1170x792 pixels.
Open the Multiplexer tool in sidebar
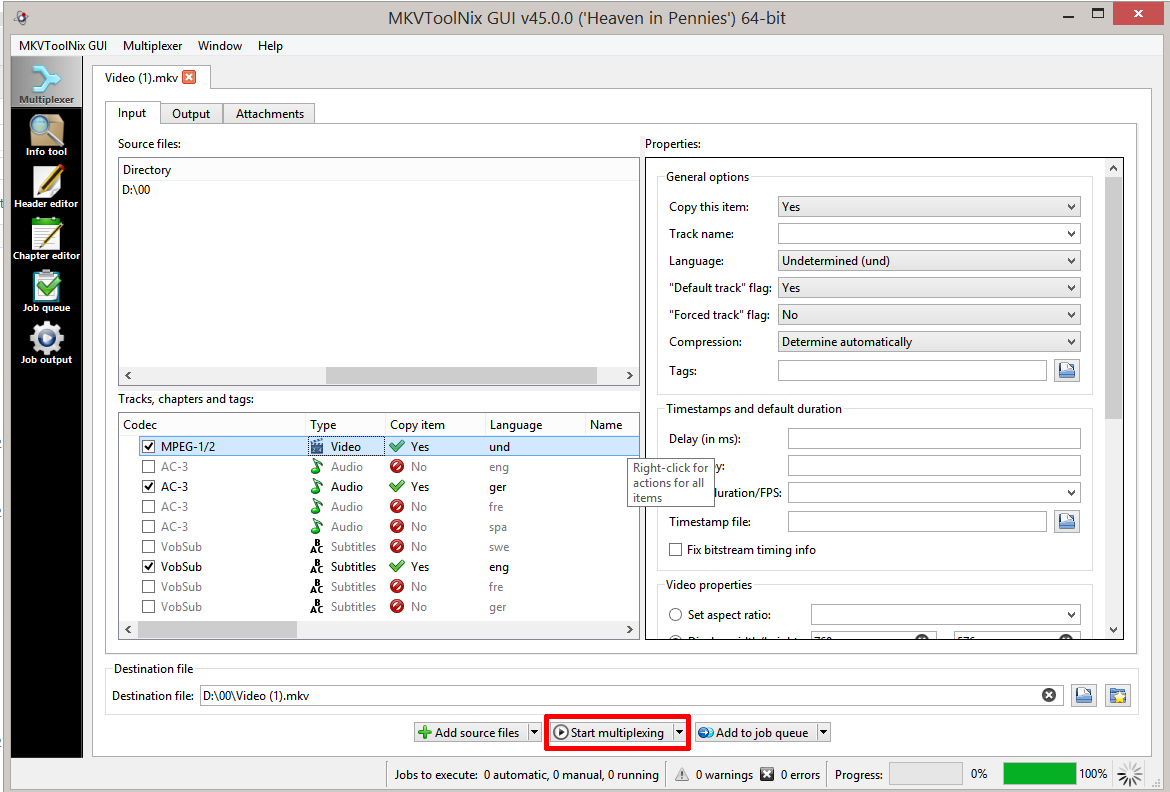click(46, 84)
